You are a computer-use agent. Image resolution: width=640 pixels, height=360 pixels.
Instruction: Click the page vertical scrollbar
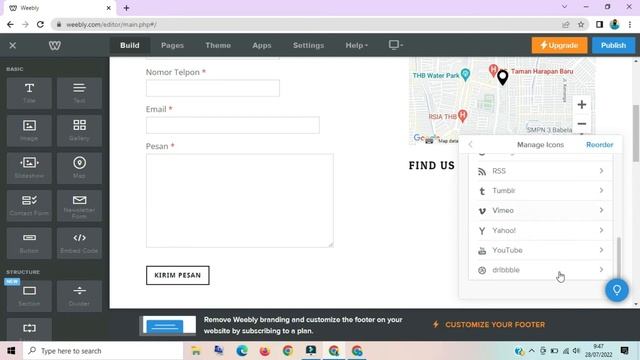coord(636,133)
